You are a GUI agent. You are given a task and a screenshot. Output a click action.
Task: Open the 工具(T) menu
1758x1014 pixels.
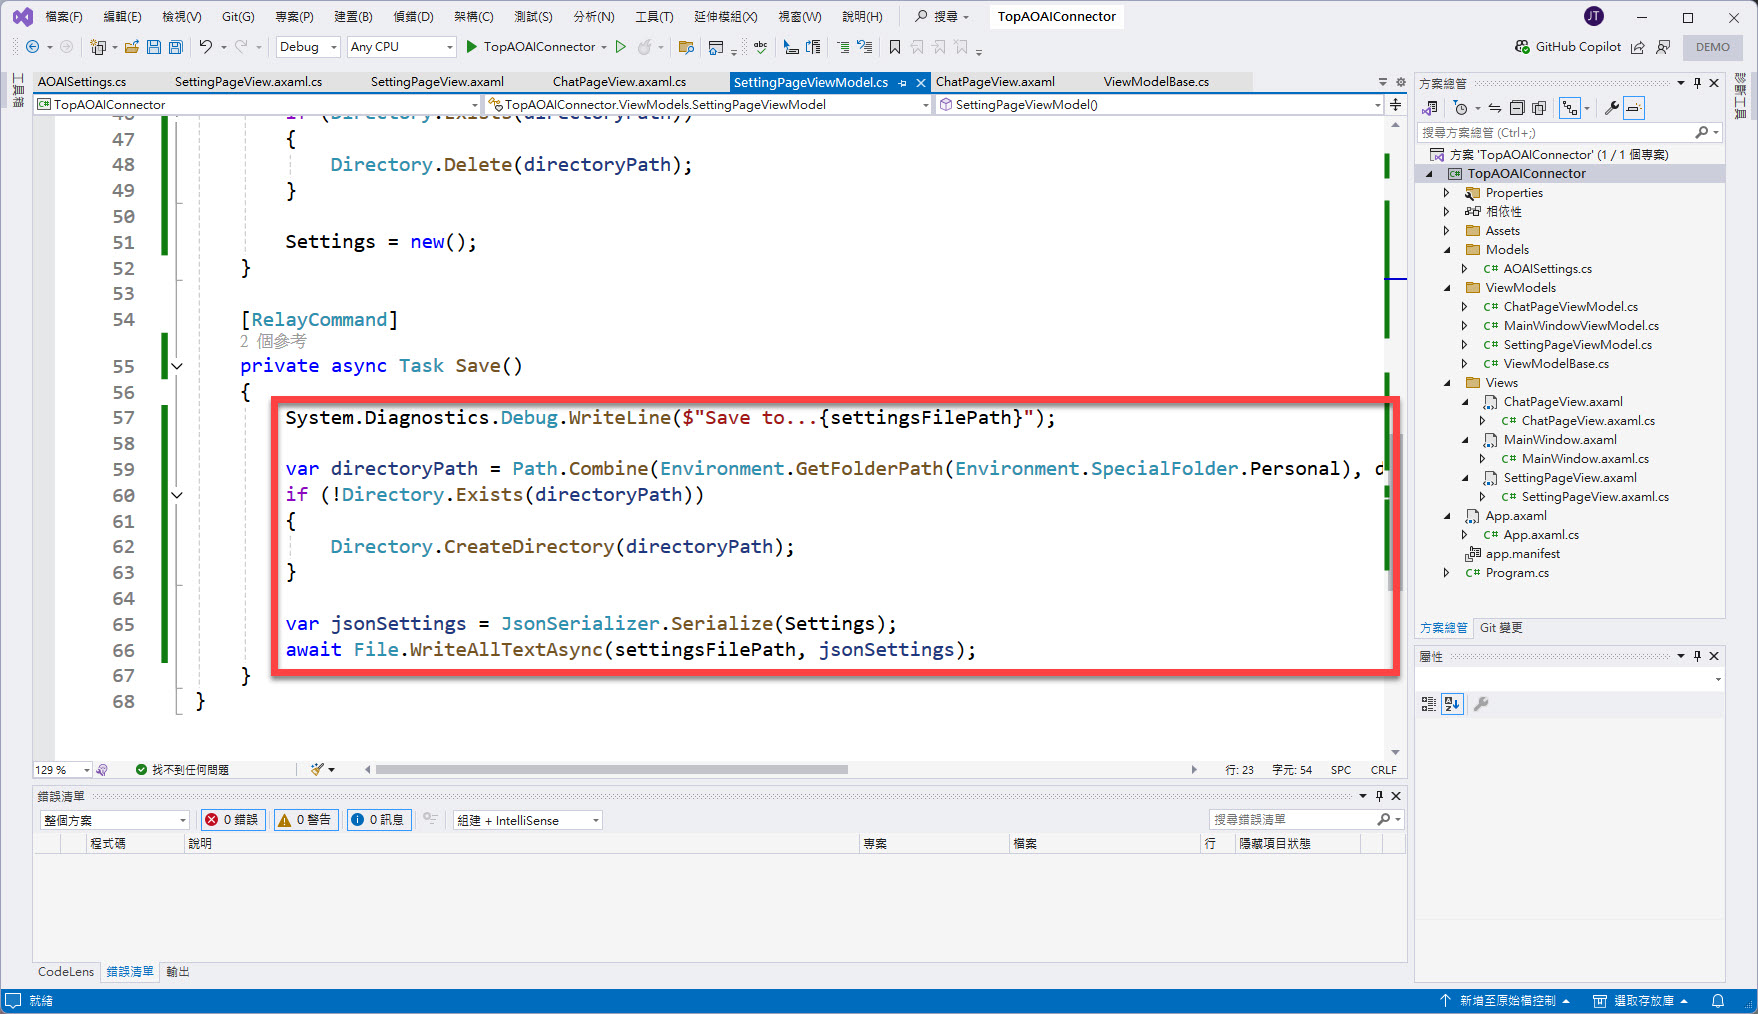click(654, 17)
